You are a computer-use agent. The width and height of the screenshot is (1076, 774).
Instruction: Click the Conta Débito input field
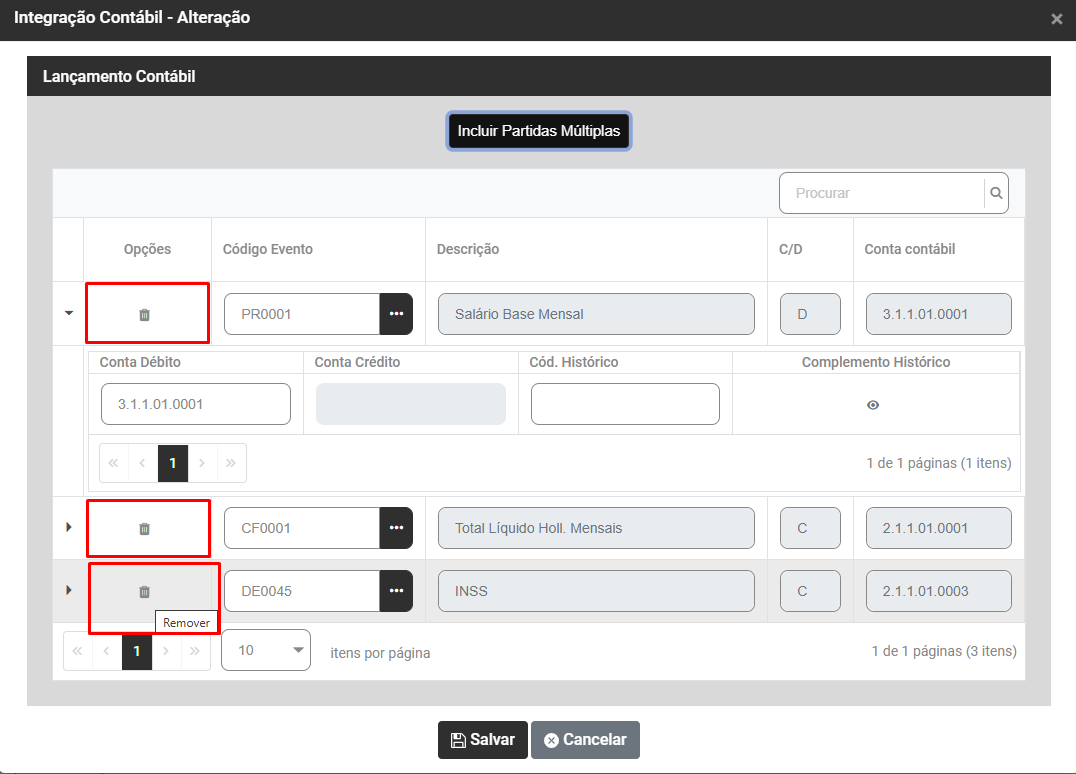coord(196,404)
